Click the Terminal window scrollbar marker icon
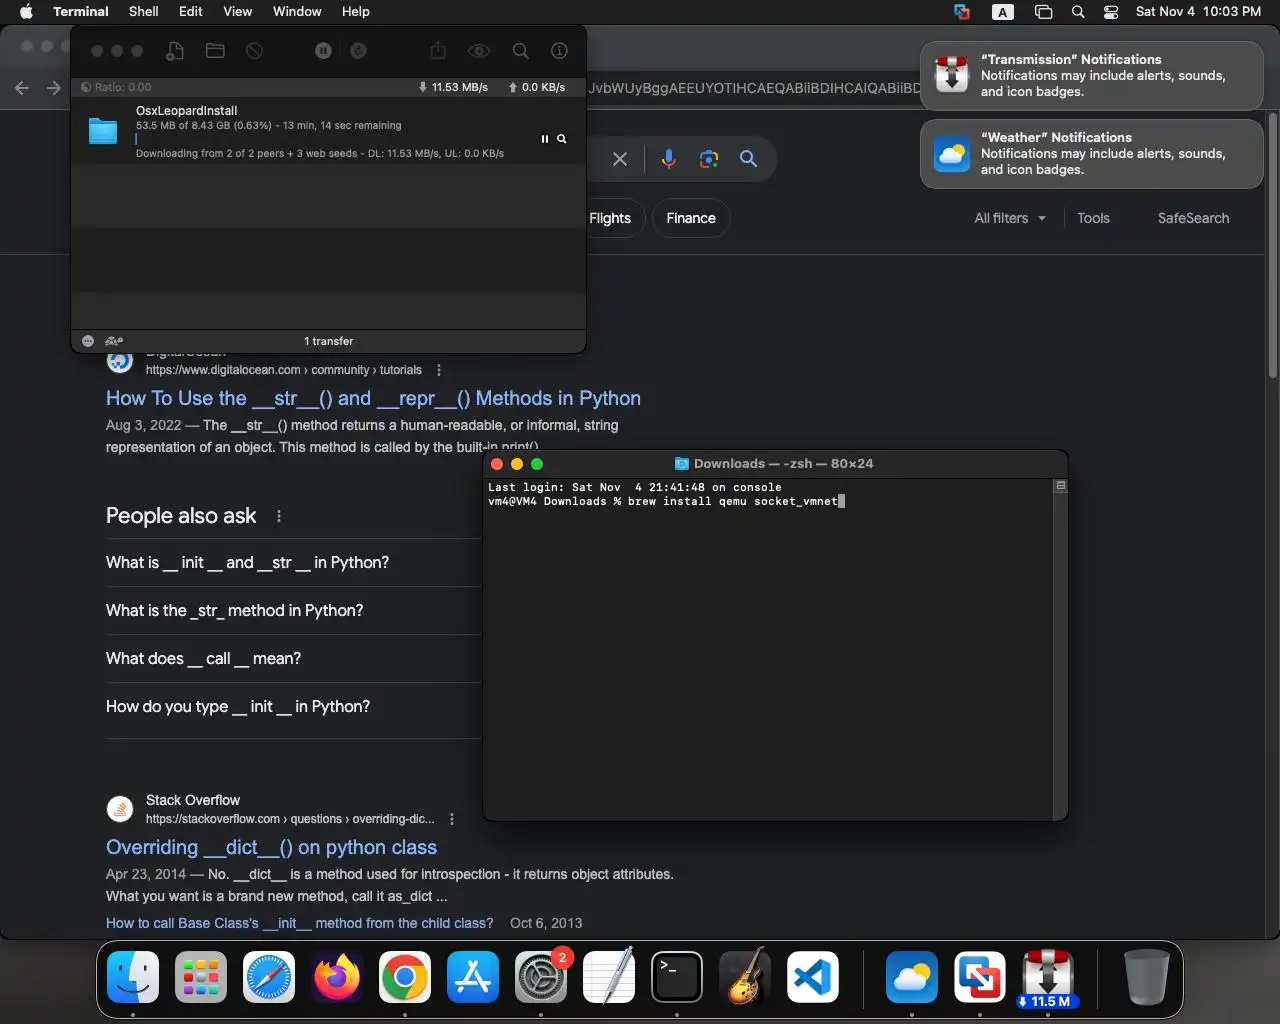The height and width of the screenshot is (1024, 1280). point(1061,486)
